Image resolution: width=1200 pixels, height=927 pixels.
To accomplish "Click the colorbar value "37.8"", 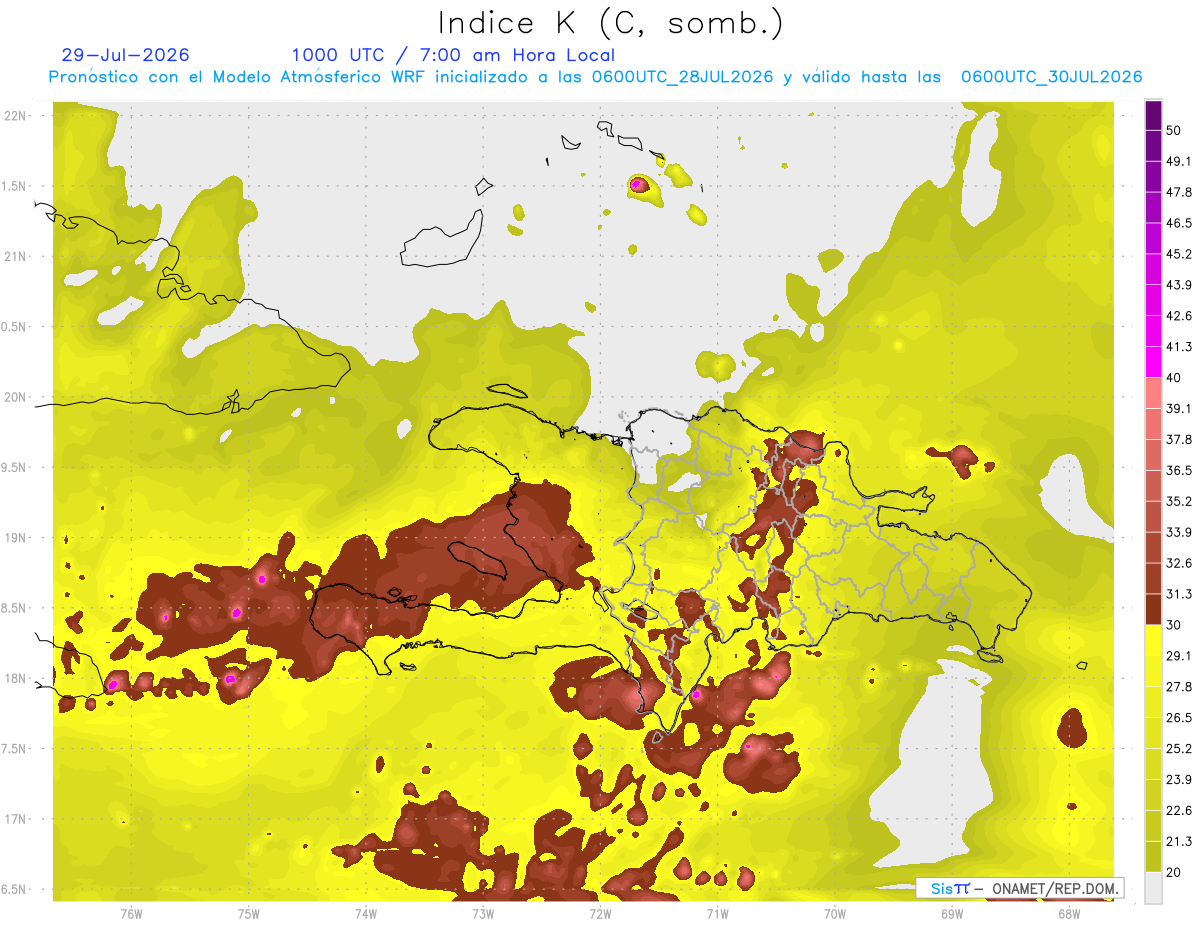I will tap(1179, 439).
